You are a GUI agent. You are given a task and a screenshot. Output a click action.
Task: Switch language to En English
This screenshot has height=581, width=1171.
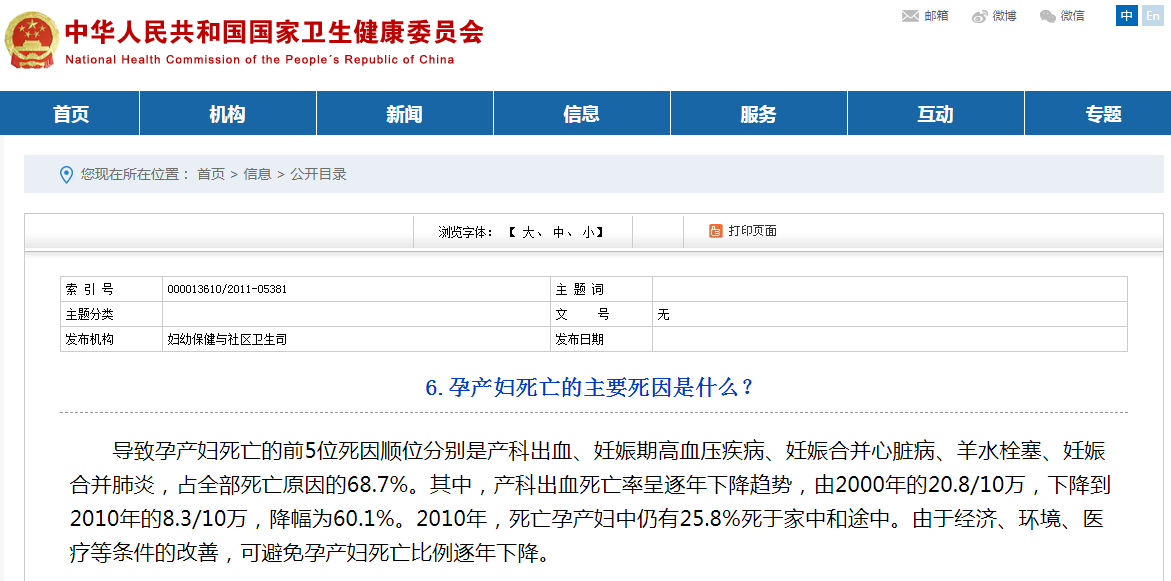coord(1152,16)
